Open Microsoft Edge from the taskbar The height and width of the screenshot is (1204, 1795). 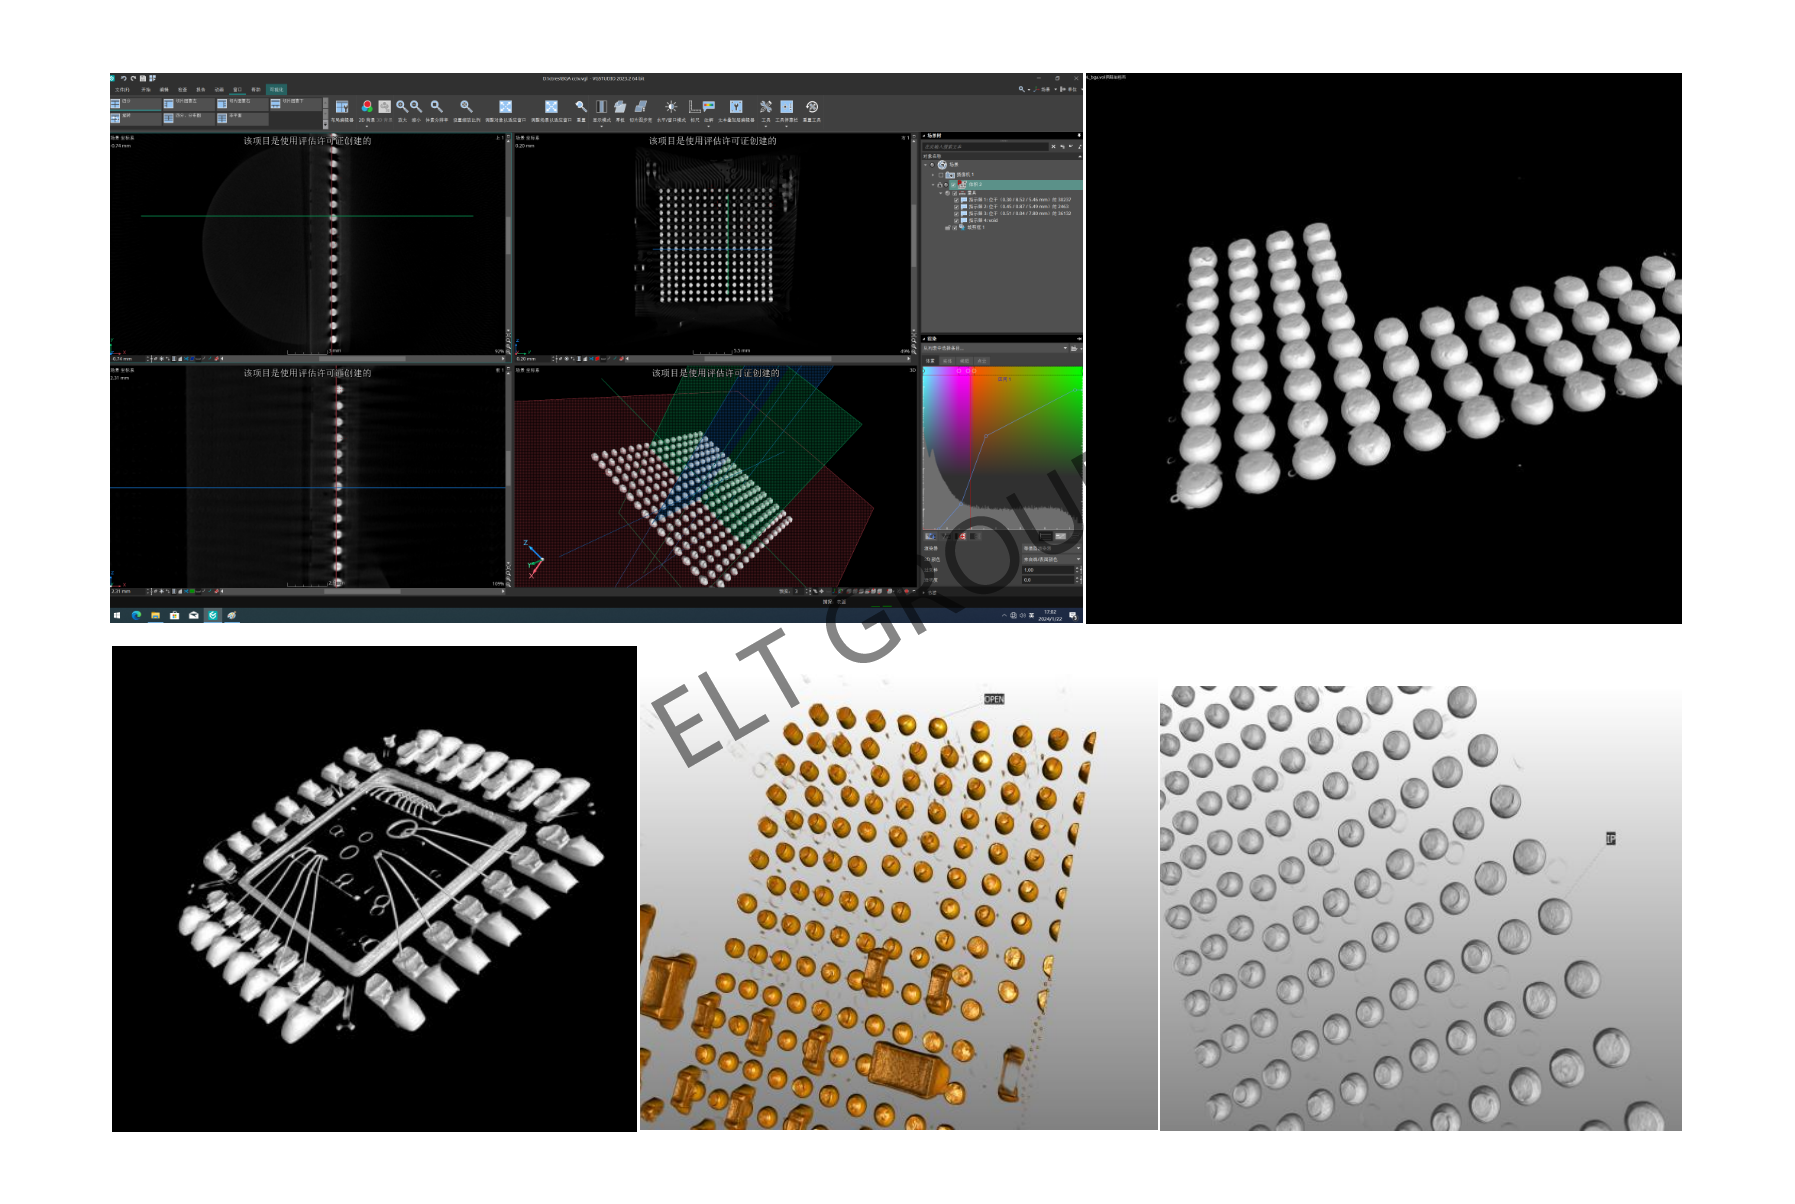[136, 615]
